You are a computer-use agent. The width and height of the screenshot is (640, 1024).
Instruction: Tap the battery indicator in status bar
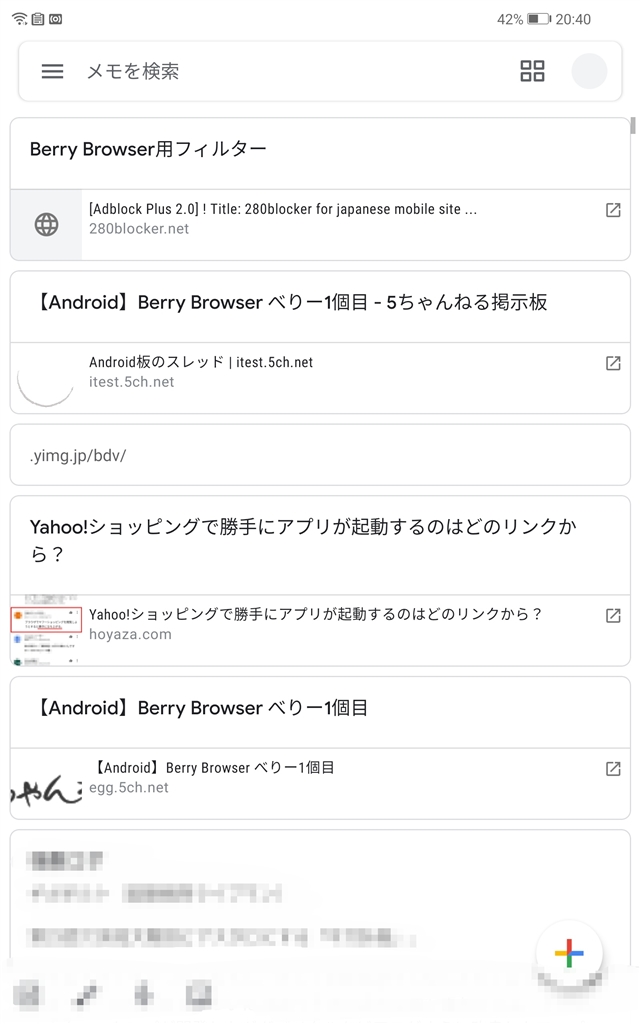(x=539, y=19)
